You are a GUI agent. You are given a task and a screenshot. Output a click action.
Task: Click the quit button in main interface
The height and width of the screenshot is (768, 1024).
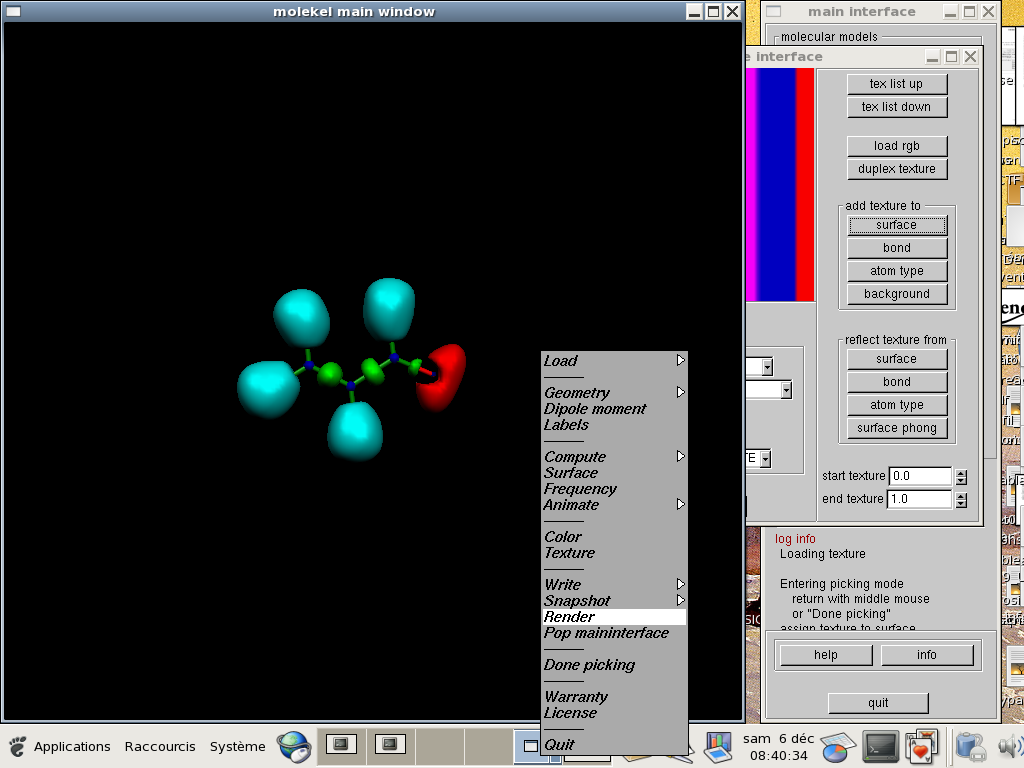point(878,703)
